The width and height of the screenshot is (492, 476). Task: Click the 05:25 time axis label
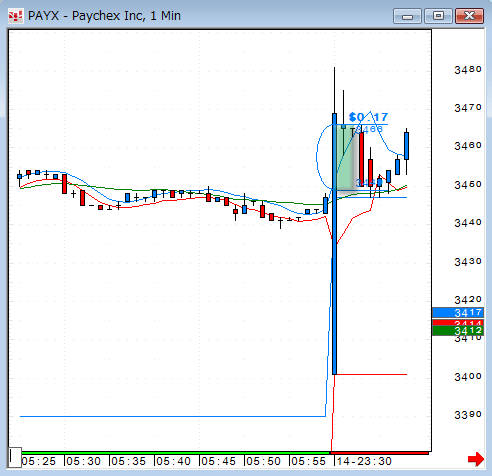(x=39, y=461)
